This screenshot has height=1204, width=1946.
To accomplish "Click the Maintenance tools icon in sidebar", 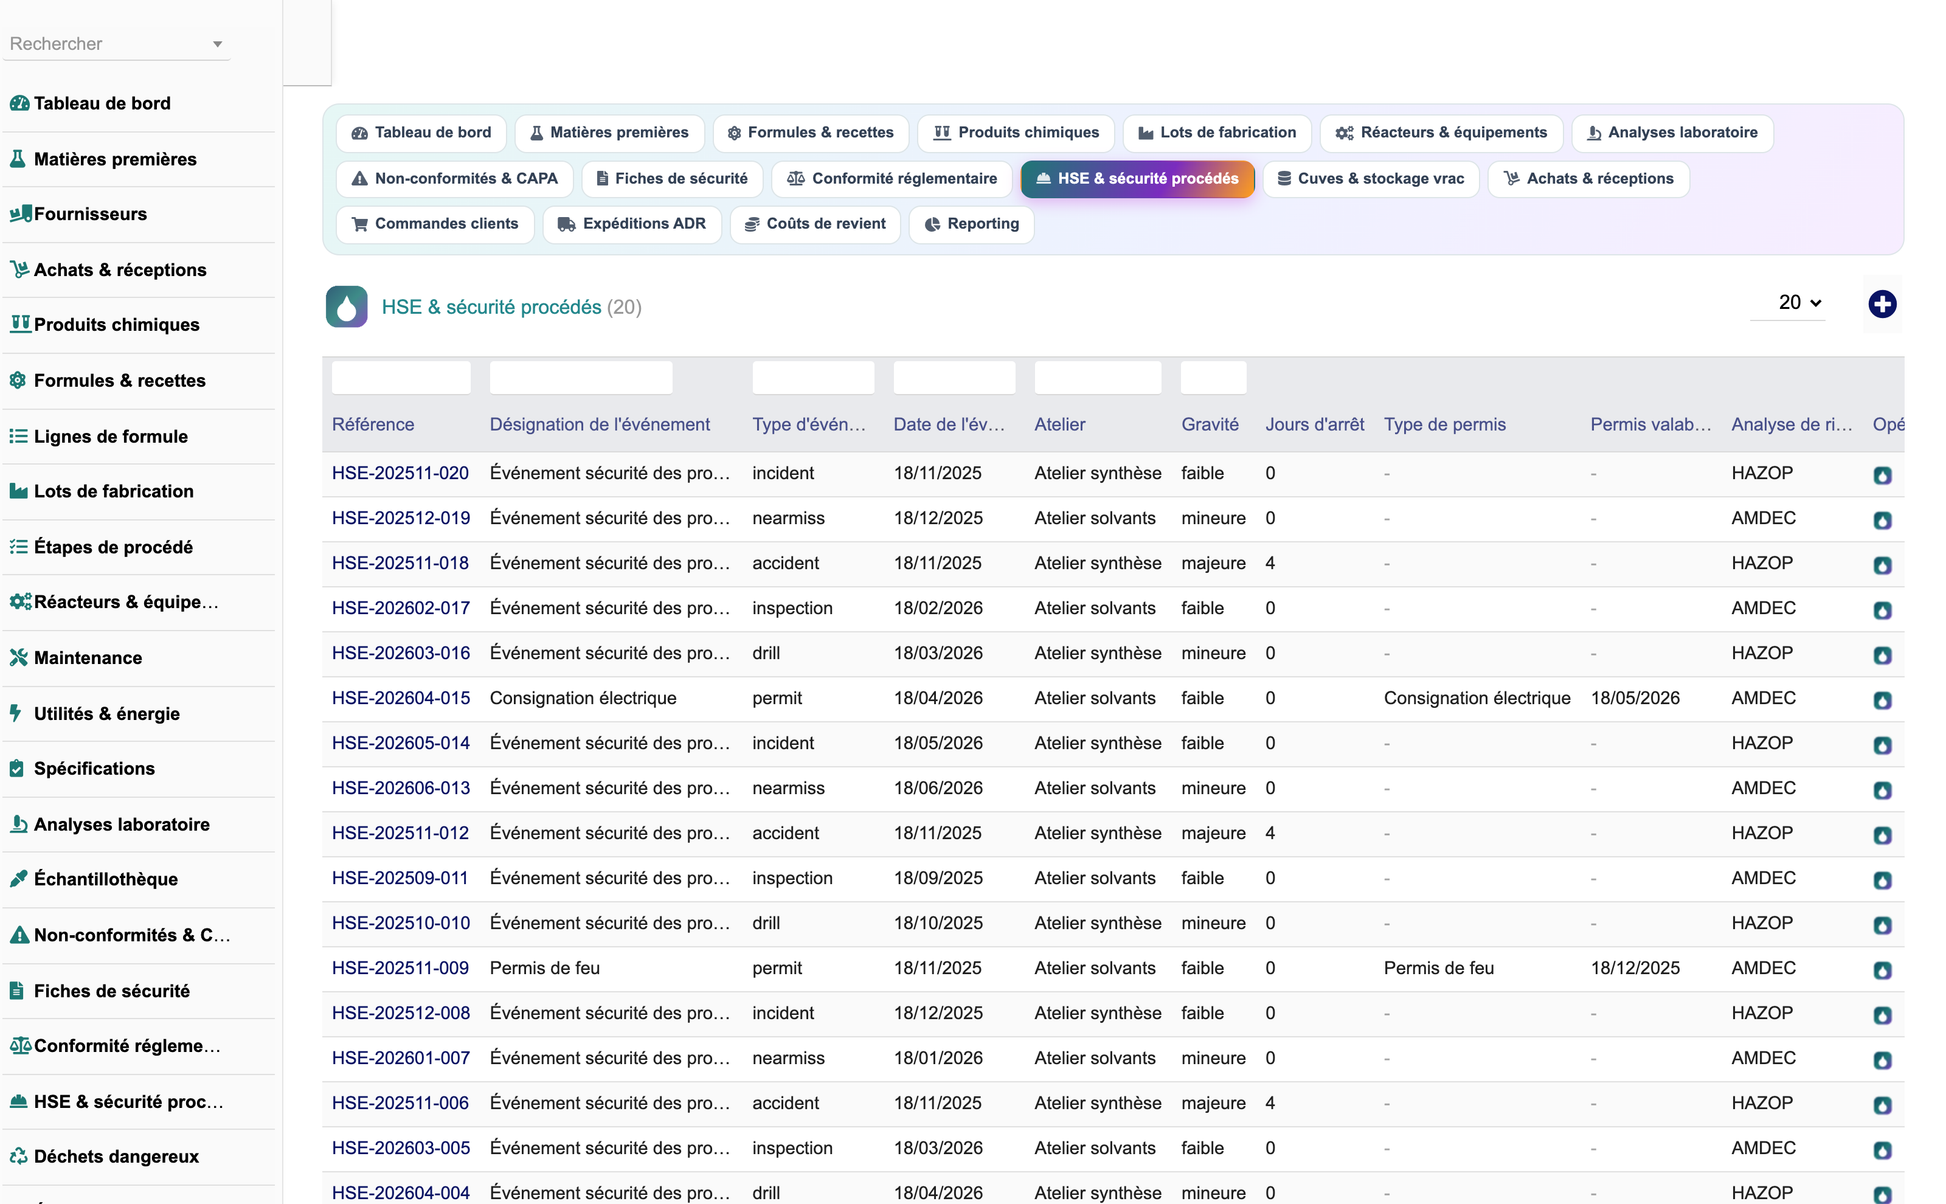I will coord(19,658).
